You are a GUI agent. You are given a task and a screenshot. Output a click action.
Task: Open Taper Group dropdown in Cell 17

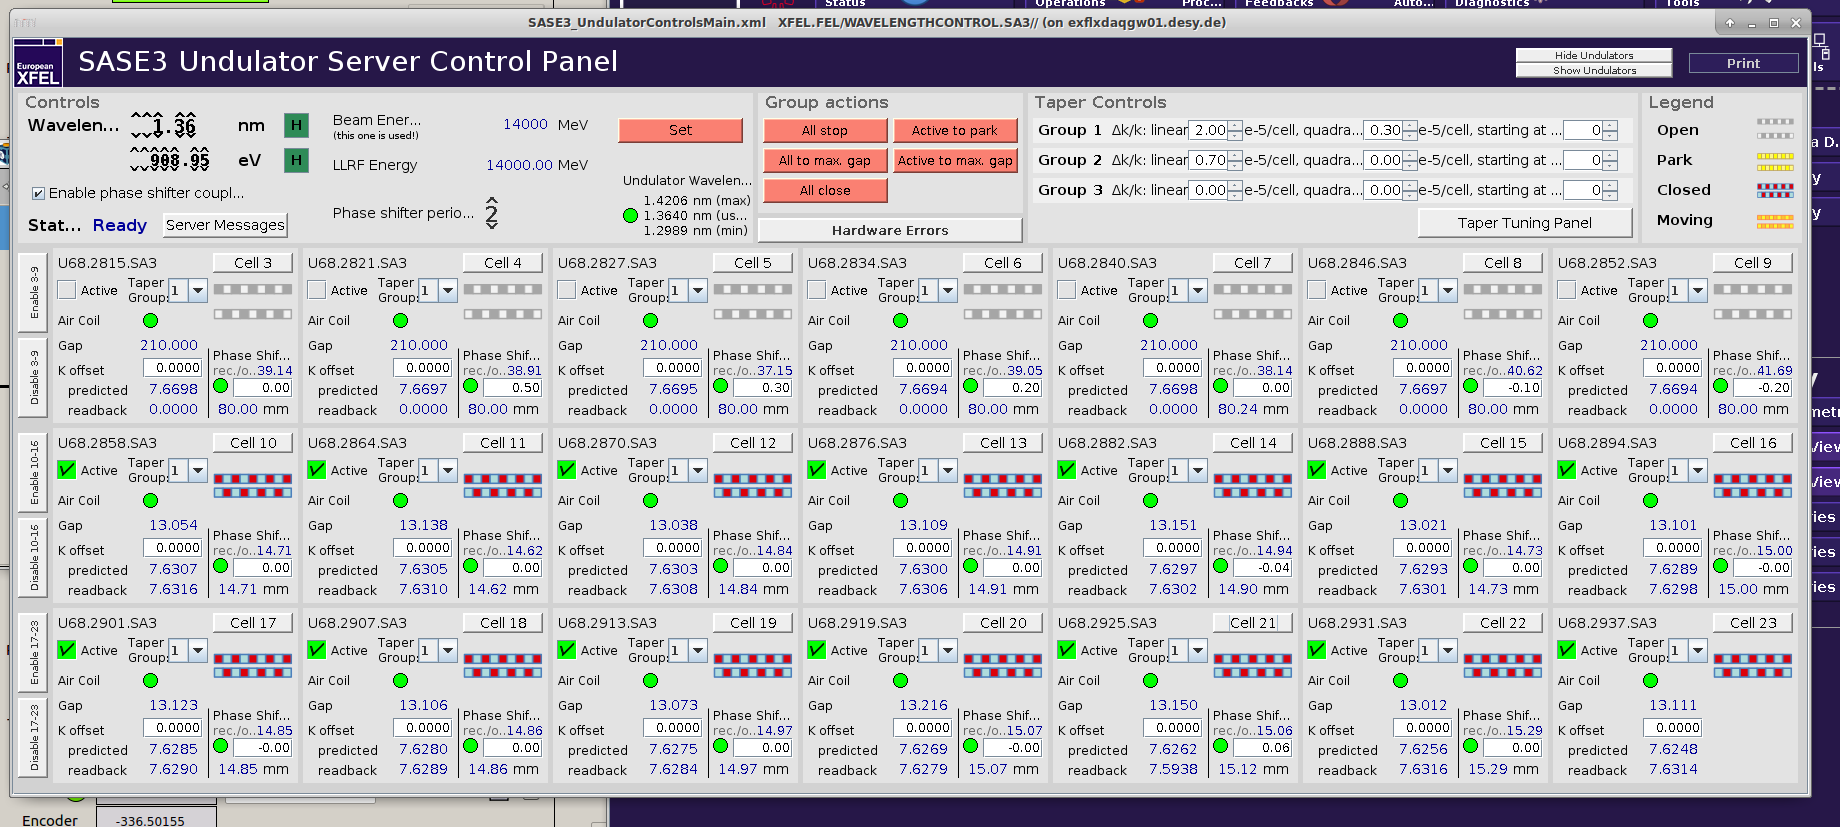point(198,651)
